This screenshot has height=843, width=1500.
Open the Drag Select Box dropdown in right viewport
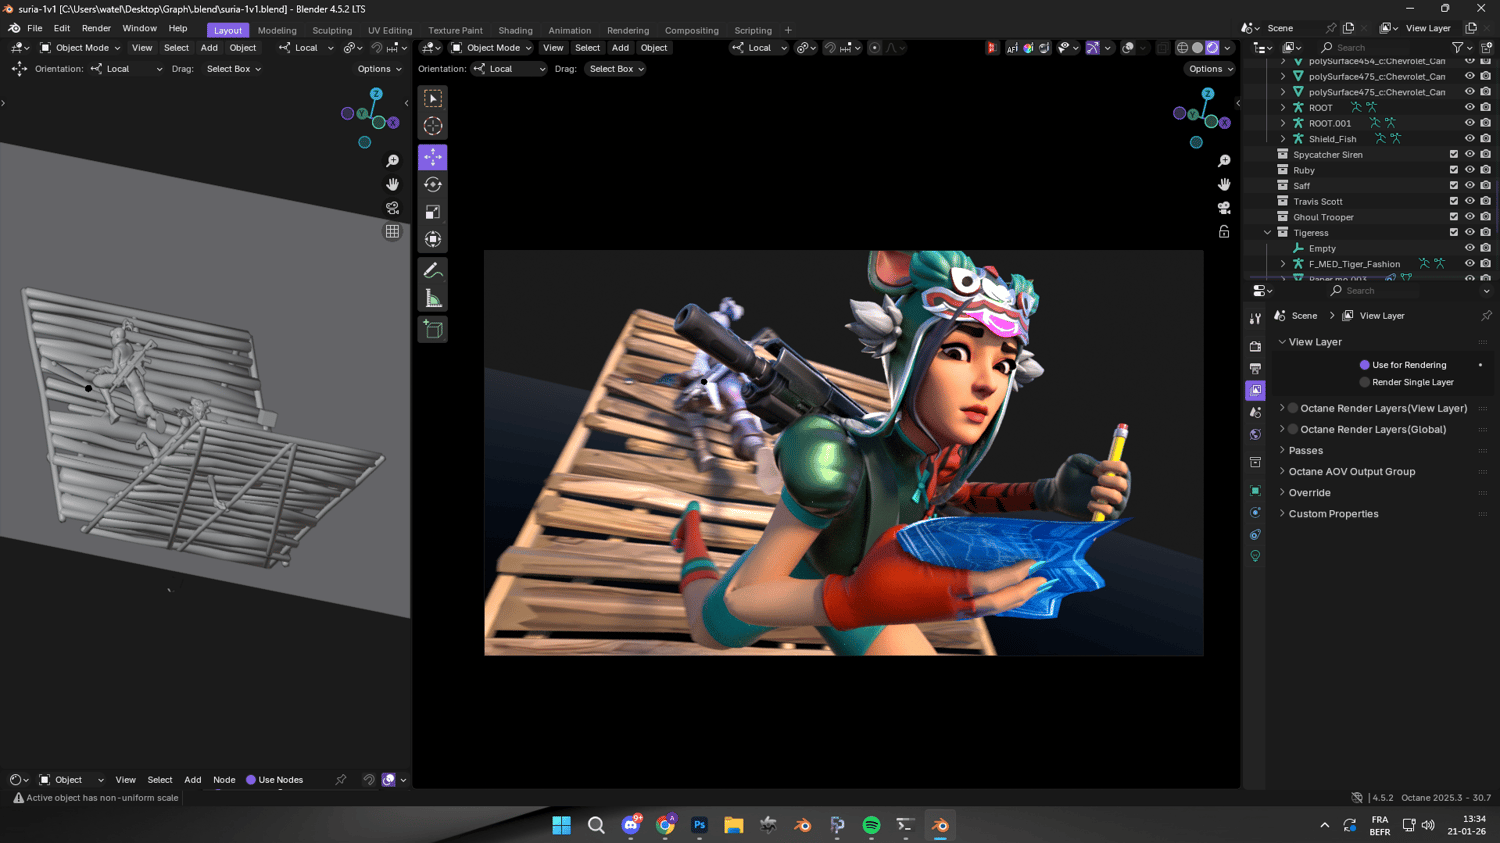pyautogui.click(x=616, y=69)
